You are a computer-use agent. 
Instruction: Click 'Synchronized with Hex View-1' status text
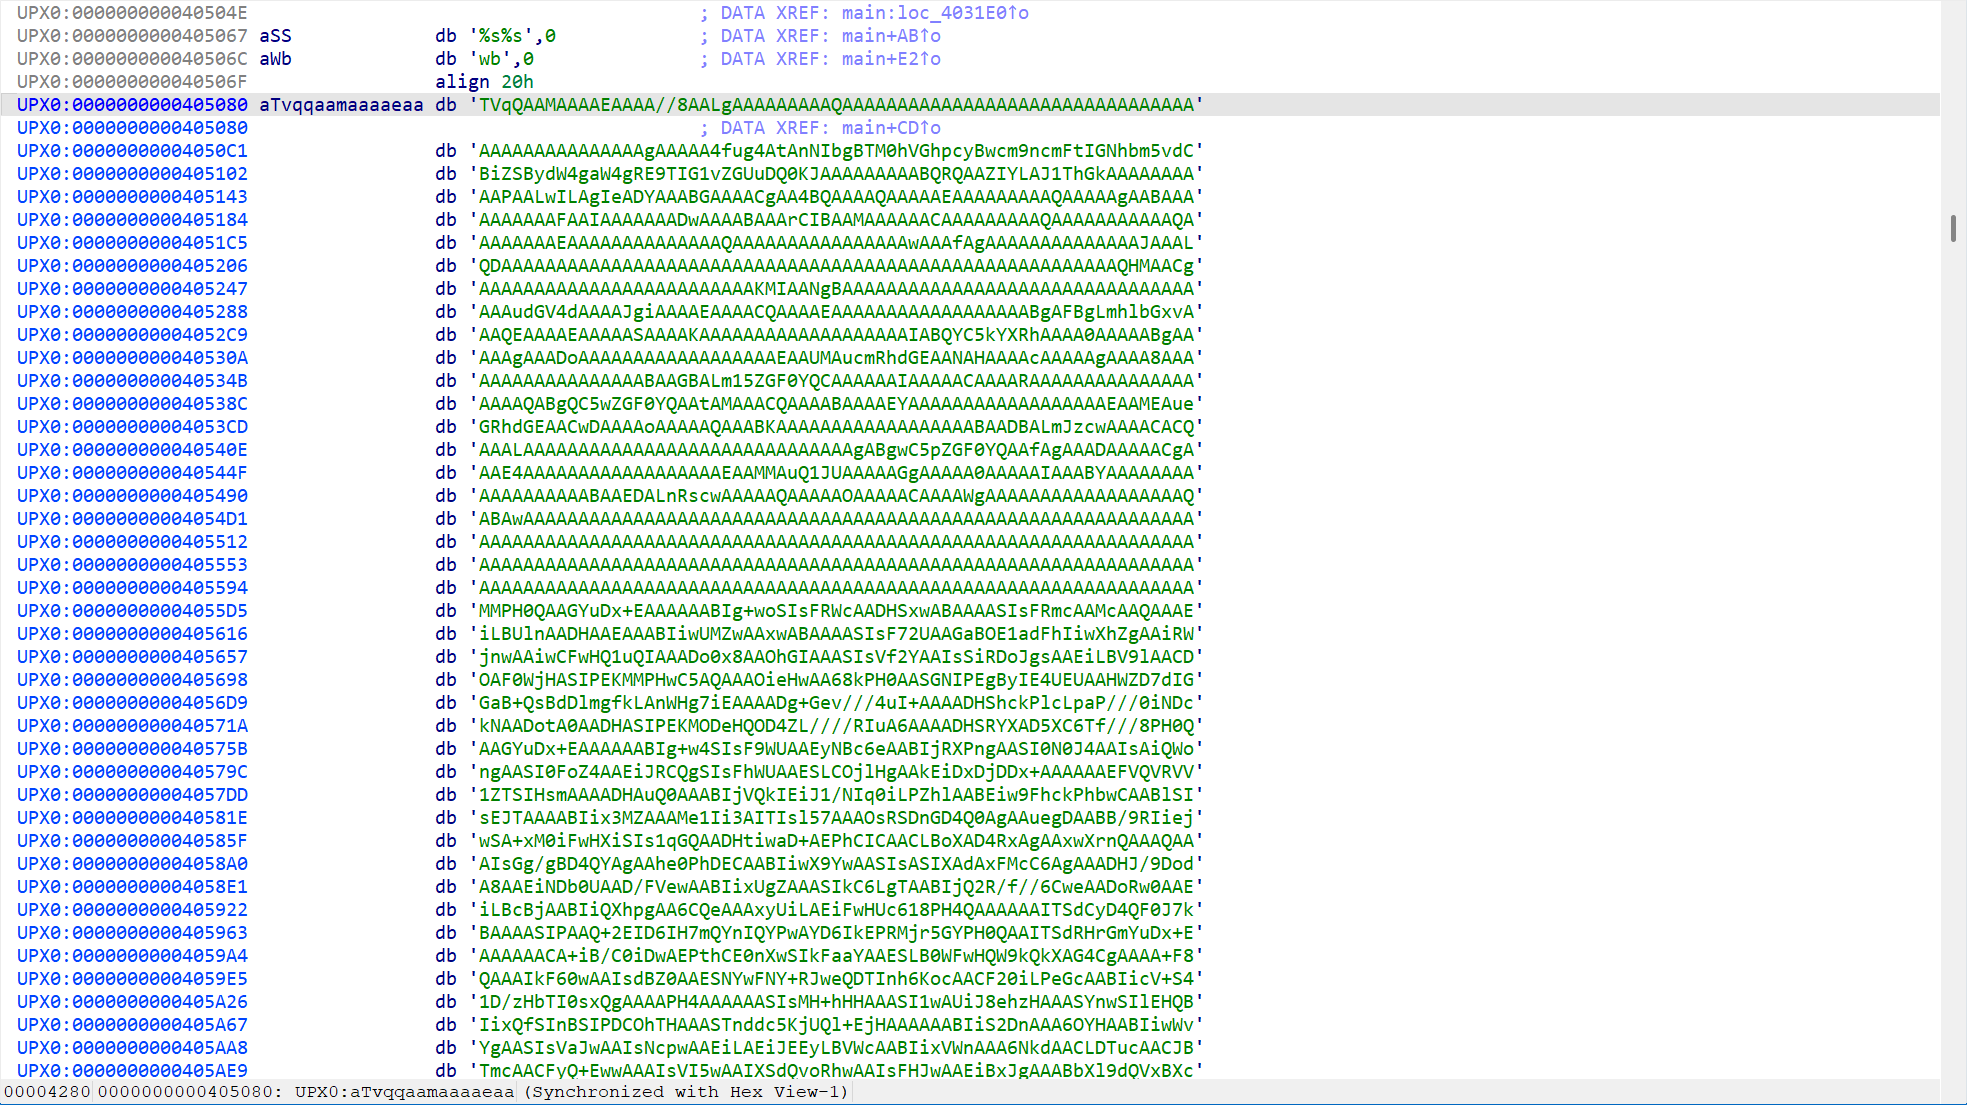(x=686, y=1092)
